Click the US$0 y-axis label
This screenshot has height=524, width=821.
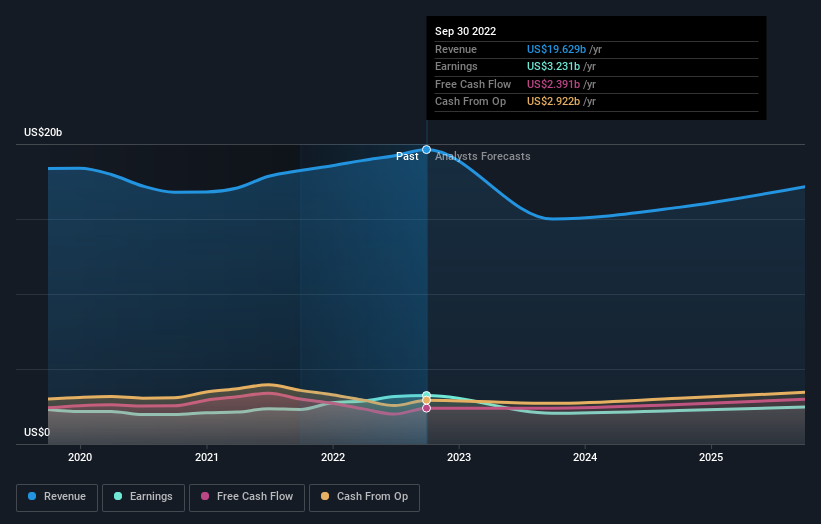[37, 432]
